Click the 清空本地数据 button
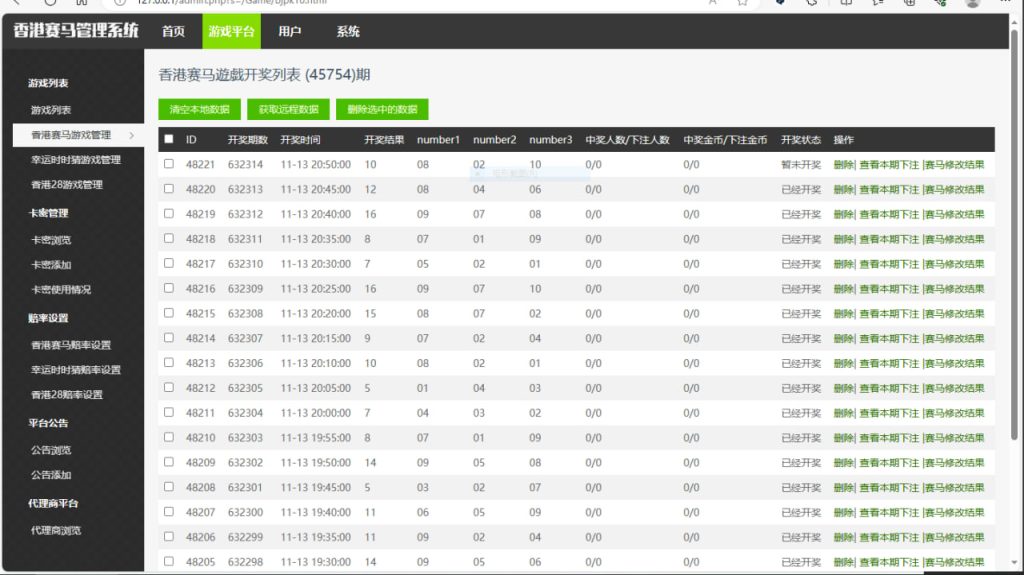 coord(199,109)
